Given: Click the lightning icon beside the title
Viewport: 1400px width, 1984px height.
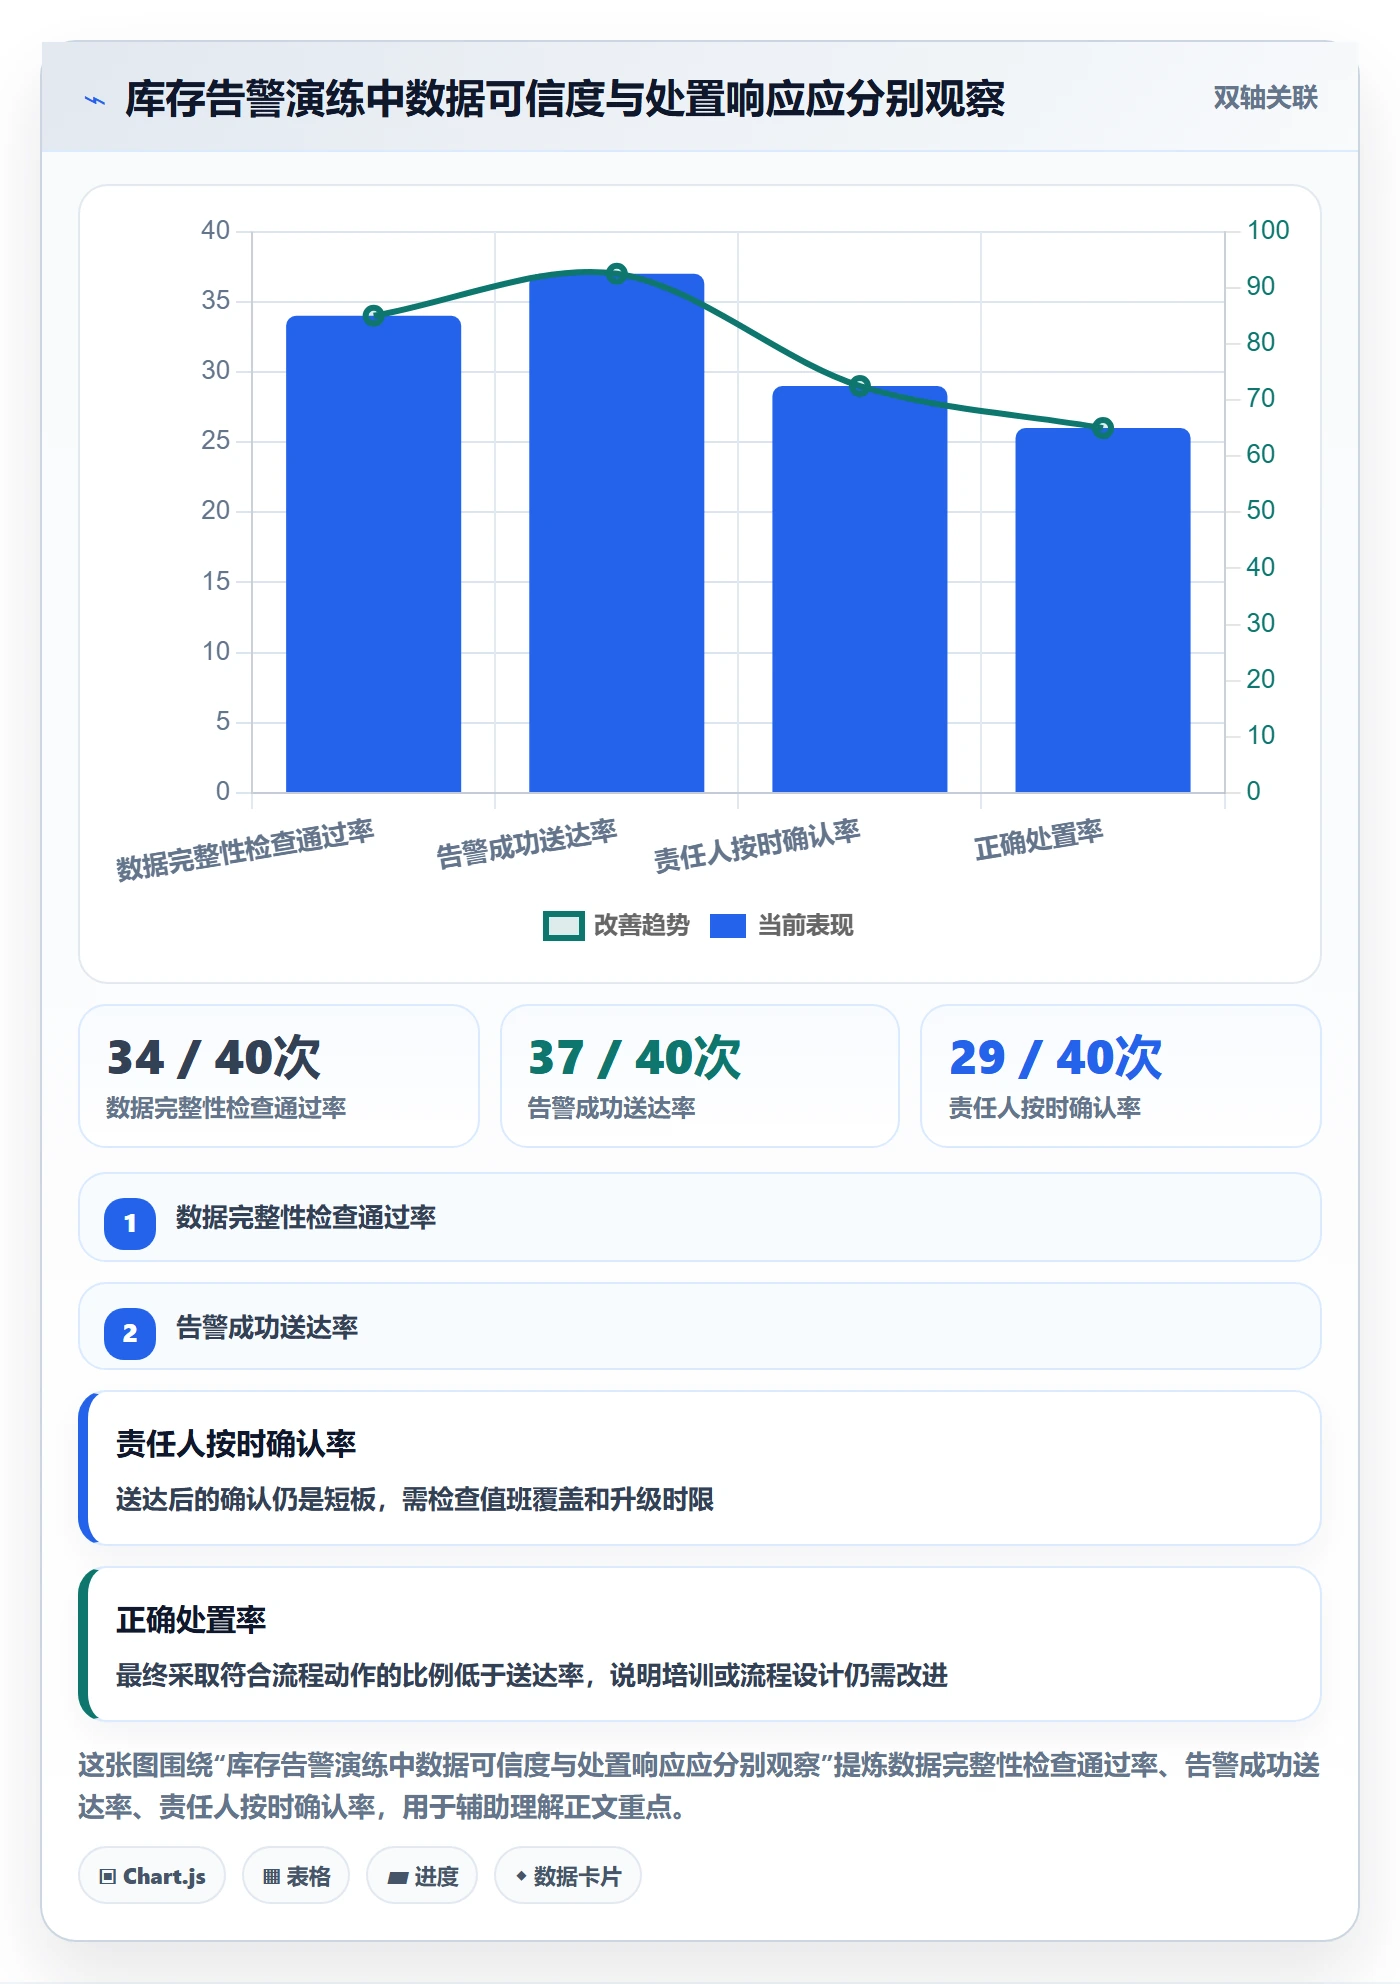Looking at the screenshot, I should (95, 100).
